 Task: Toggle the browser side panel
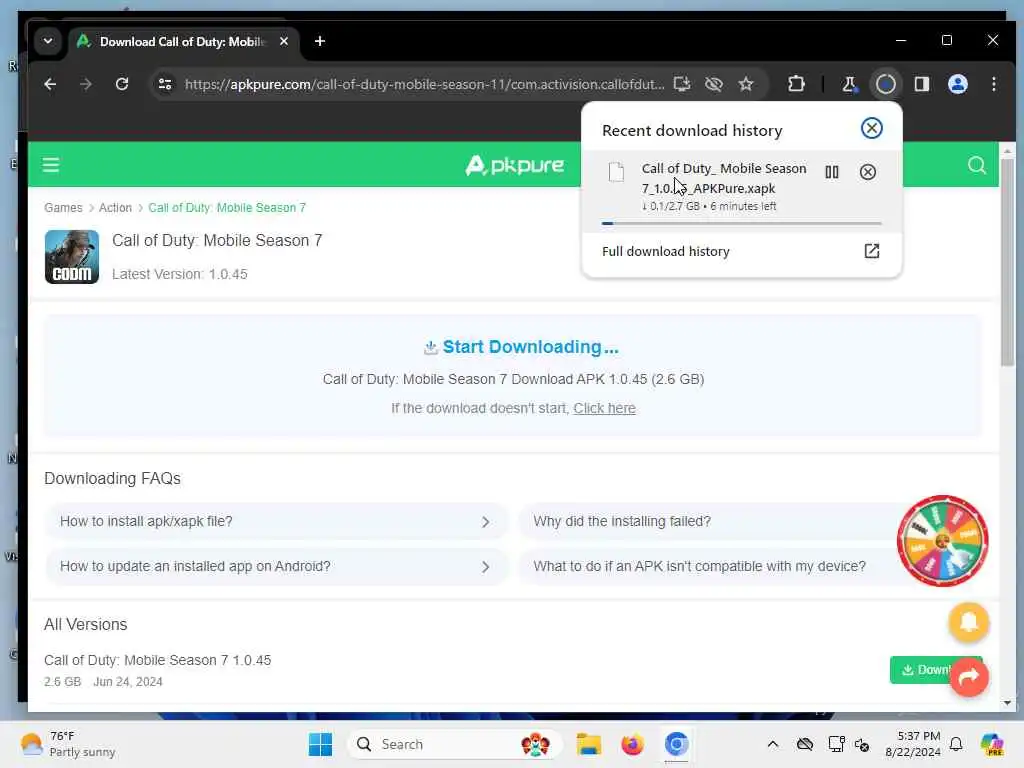[921, 84]
